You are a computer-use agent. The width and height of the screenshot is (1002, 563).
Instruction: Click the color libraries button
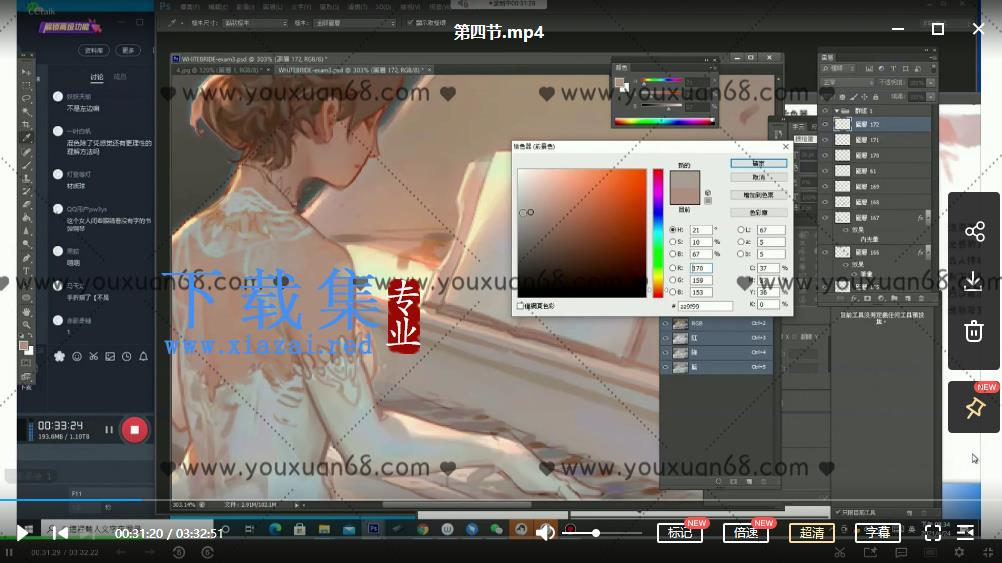point(759,212)
